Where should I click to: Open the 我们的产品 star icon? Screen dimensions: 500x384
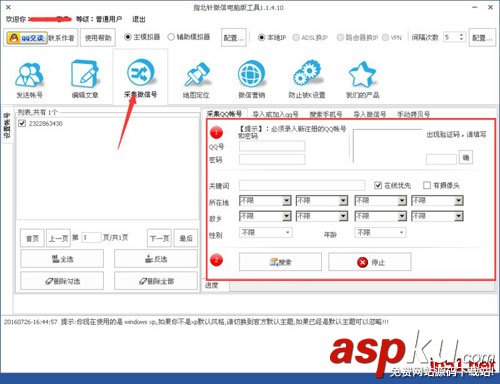[x=362, y=80]
